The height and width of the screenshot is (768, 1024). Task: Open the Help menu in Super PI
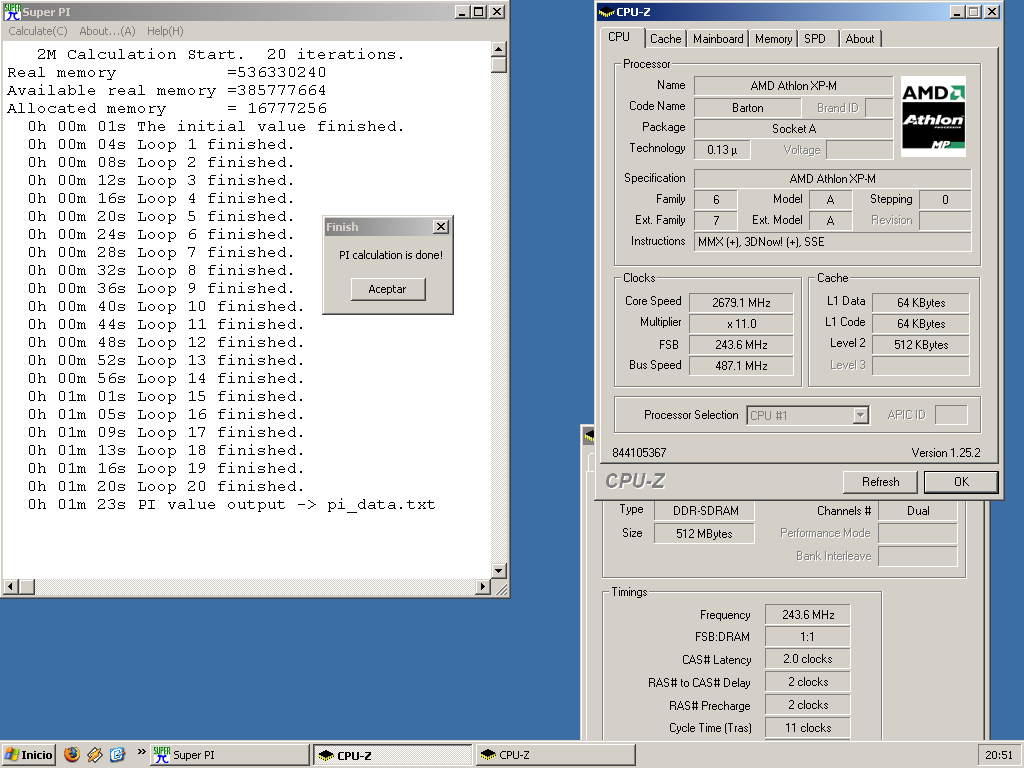click(165, 31)
